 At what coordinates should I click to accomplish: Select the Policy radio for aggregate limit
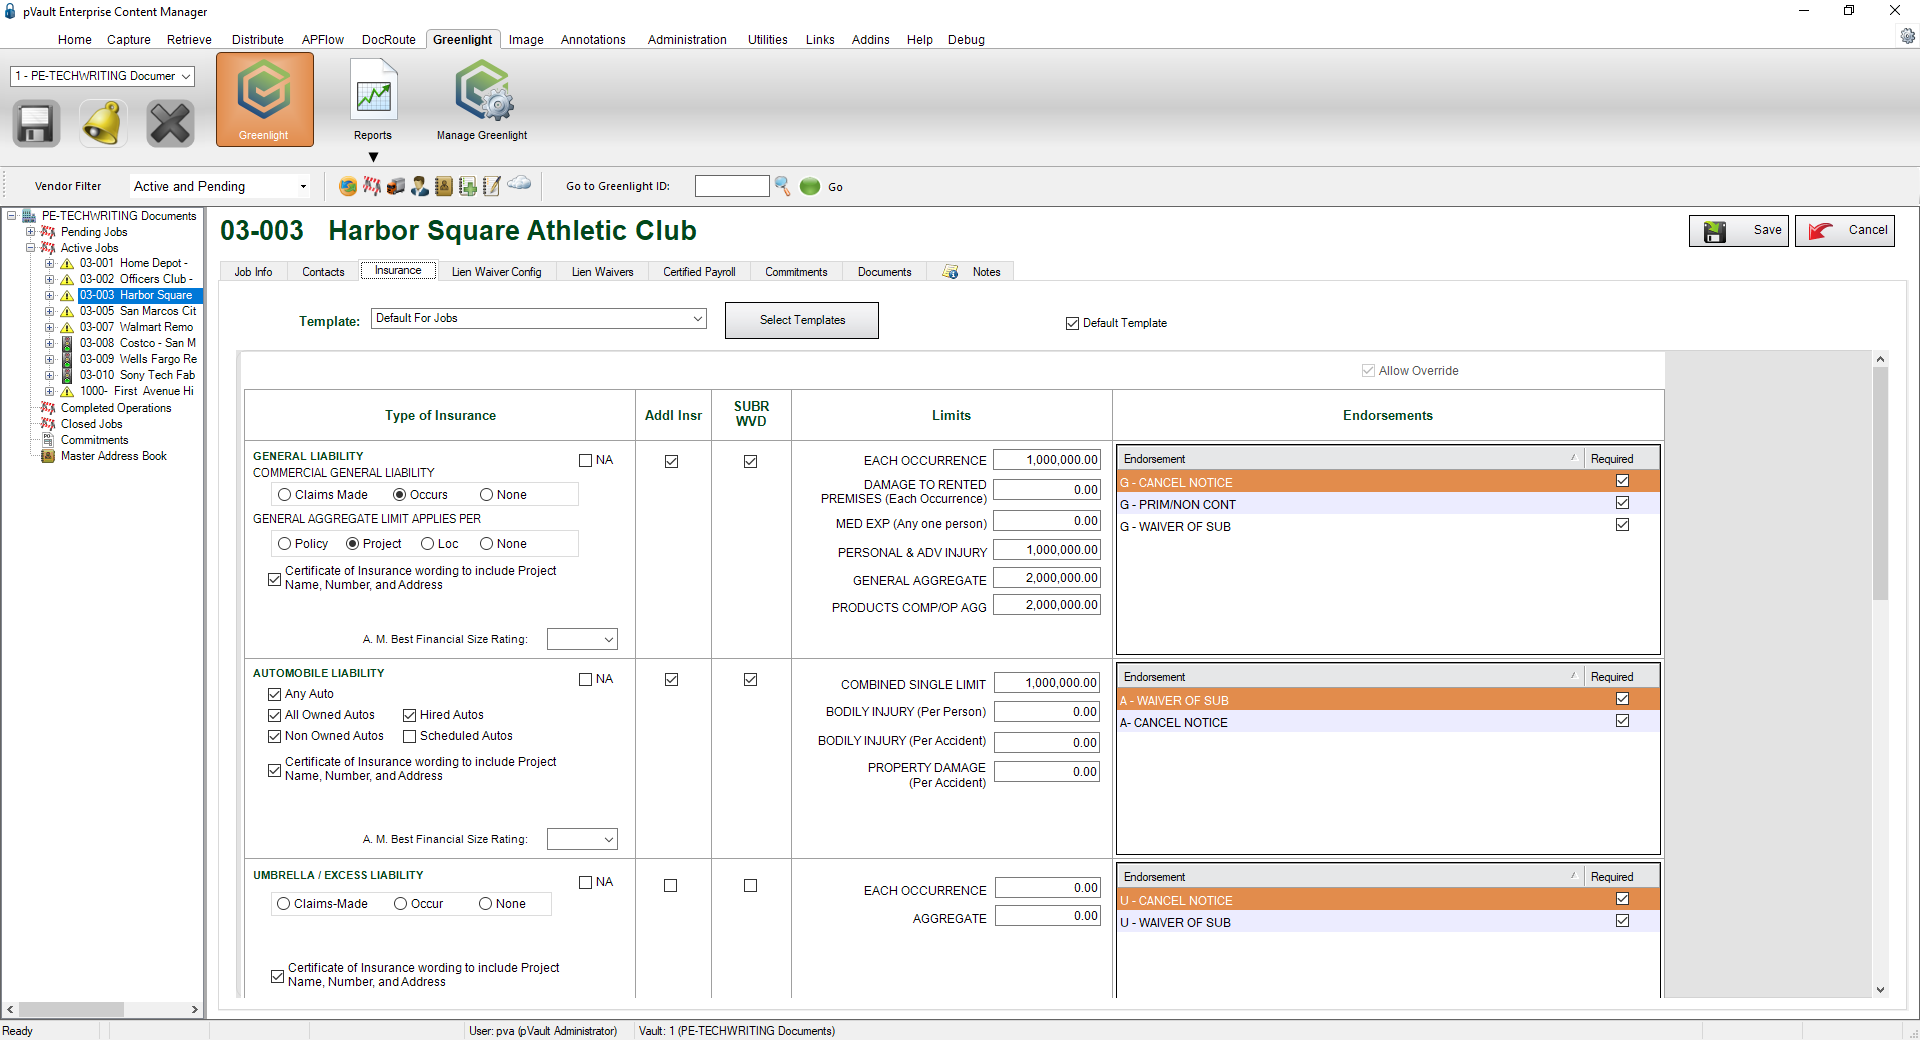point(285,544)
